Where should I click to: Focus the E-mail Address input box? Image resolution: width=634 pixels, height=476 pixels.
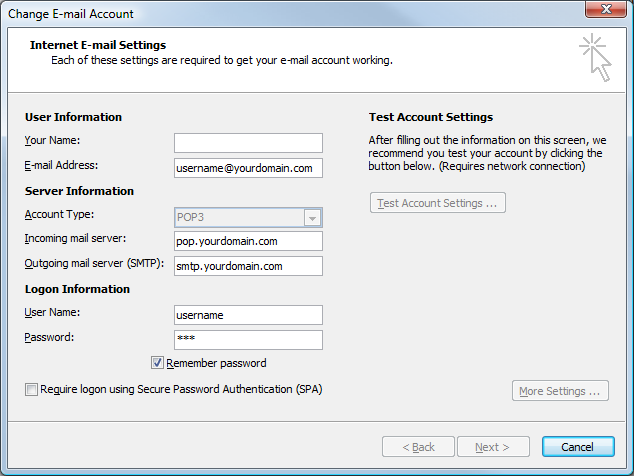tap(248, 168)
